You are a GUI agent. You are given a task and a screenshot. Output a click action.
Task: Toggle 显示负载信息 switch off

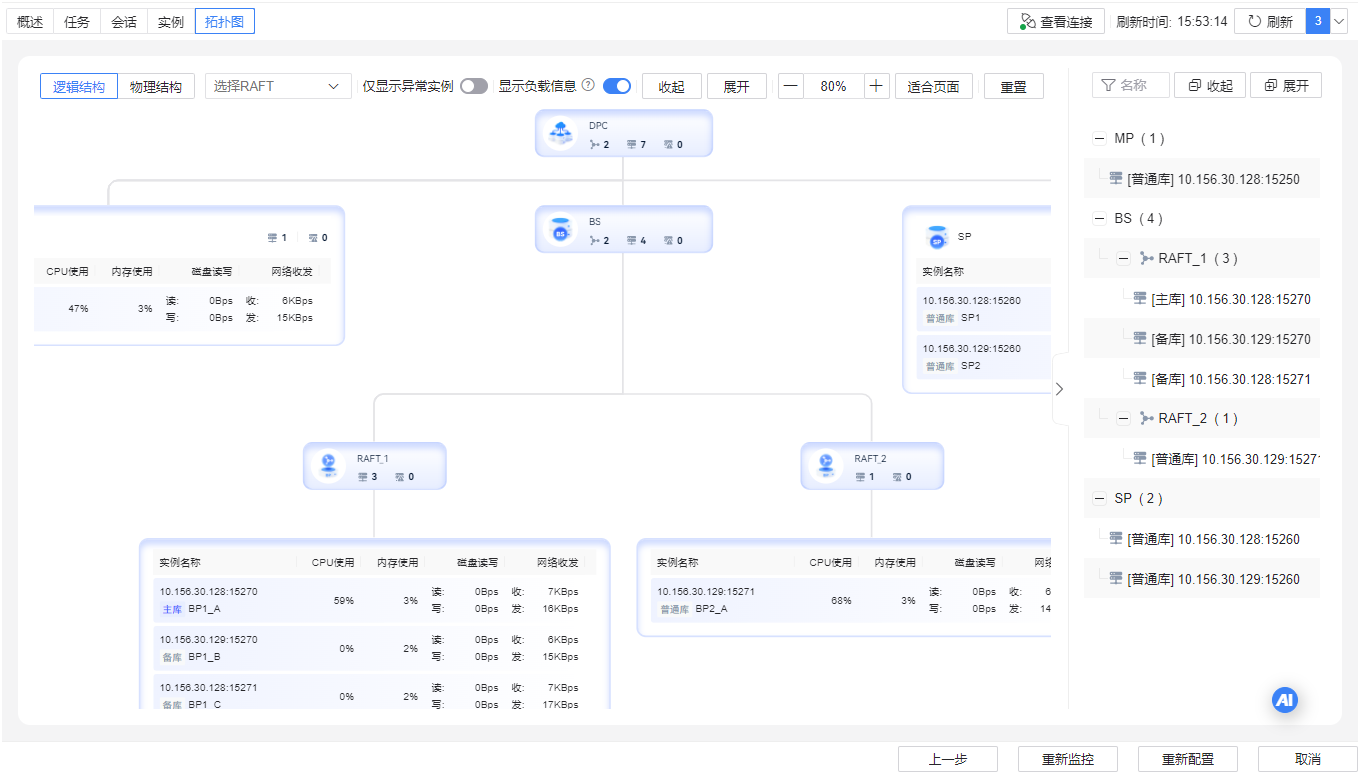(x=617, y=86)
